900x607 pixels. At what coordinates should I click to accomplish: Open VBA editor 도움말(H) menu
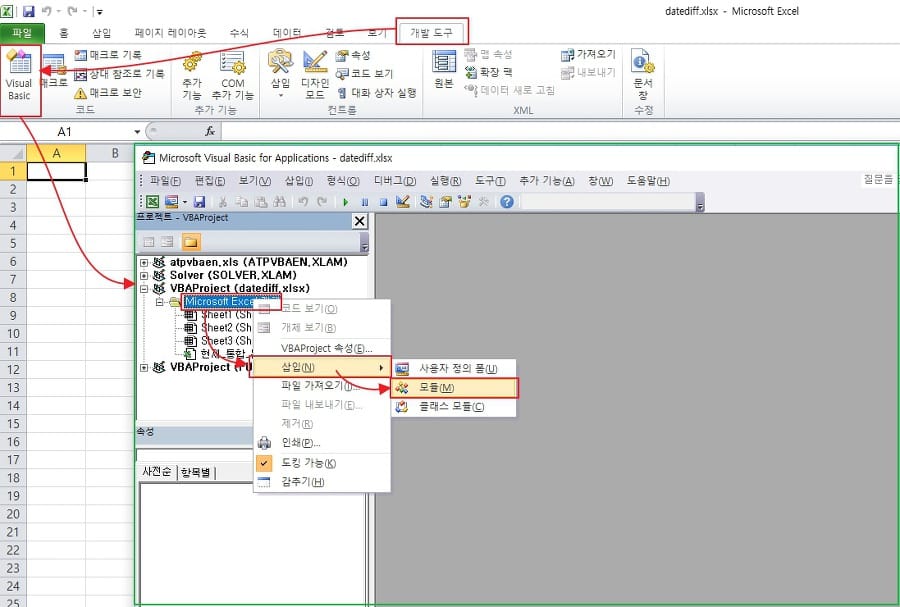pyautogui.click(x=647, y=181)
